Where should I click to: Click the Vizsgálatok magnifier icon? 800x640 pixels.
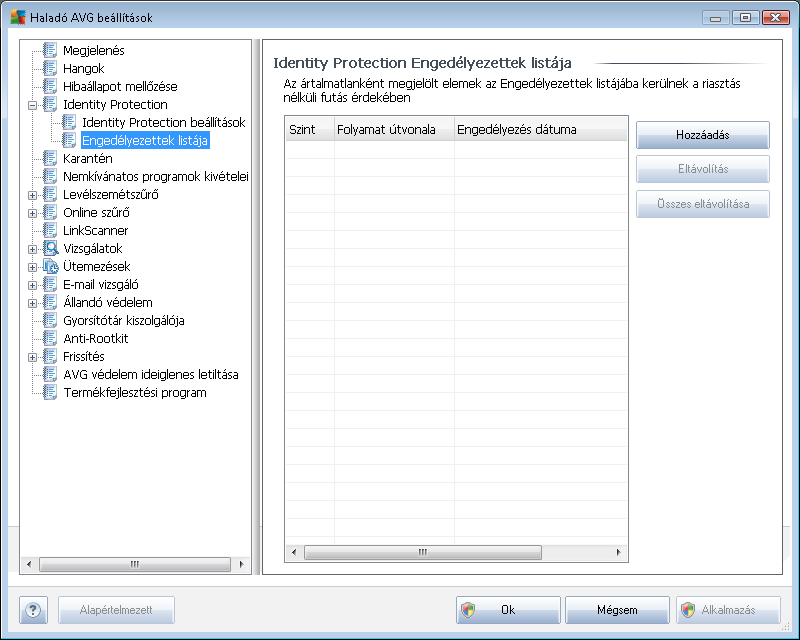click(x=50, y=248)
